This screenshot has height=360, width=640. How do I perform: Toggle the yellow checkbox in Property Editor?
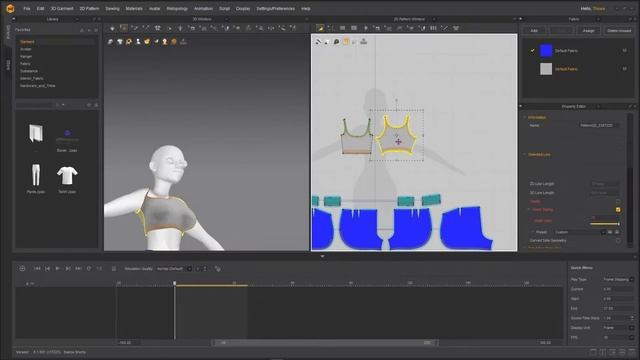[618, 209]
